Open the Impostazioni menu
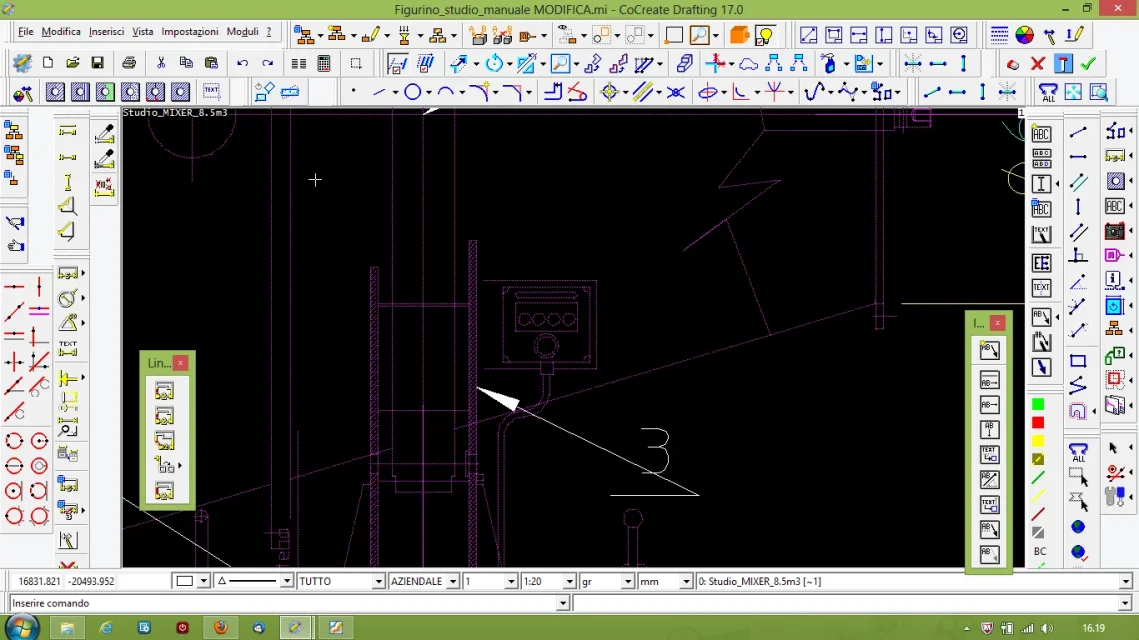This screenshot has width=1139, height=640. (x=190, y=32)
